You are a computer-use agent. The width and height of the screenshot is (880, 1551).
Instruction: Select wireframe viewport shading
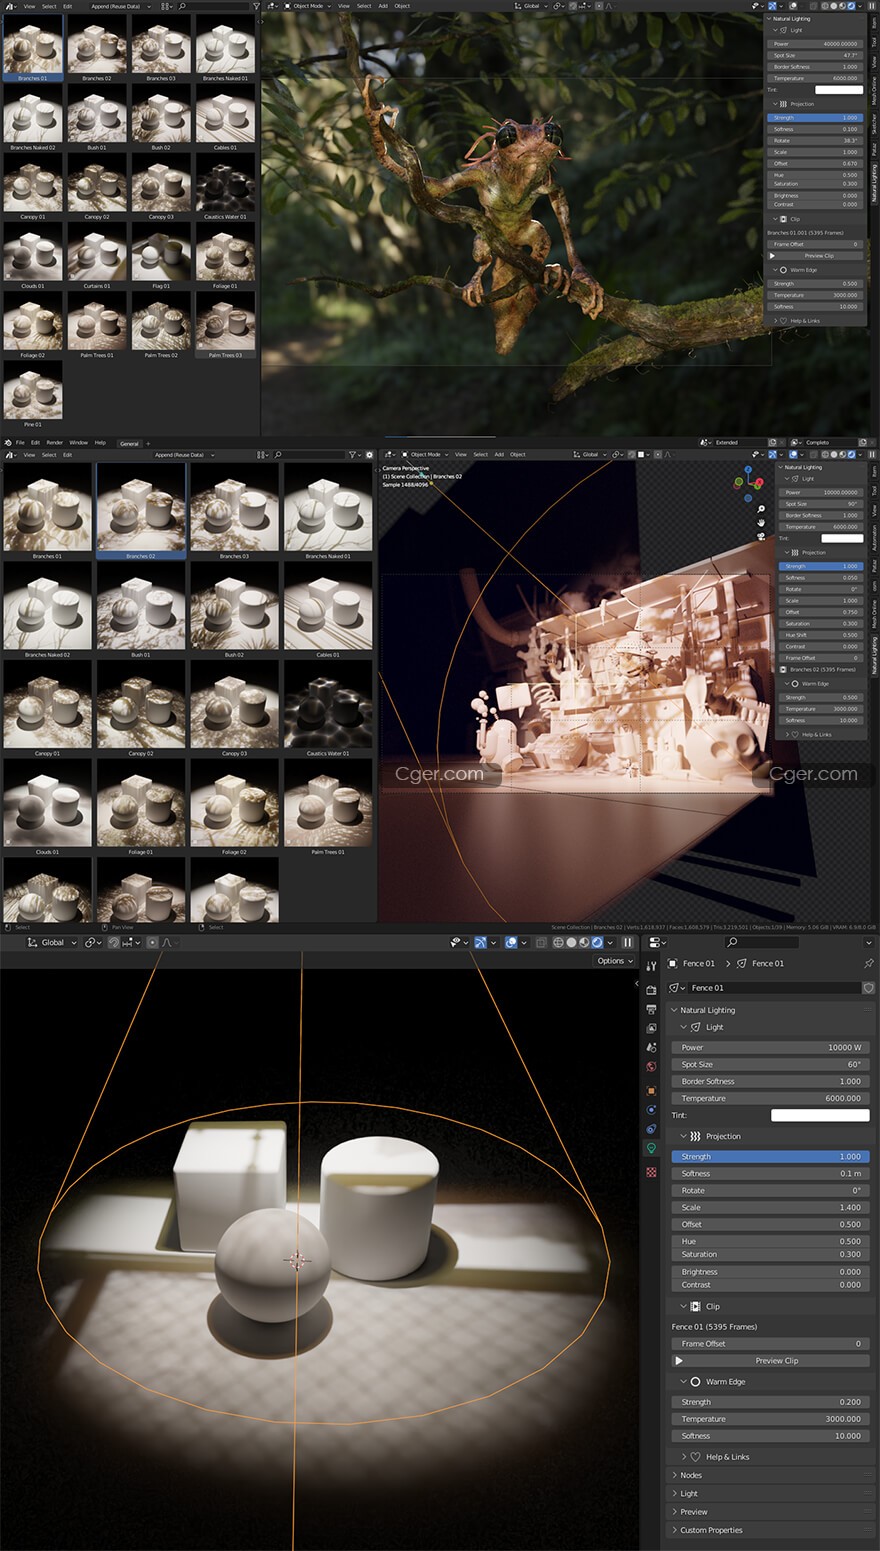(559, 942)
